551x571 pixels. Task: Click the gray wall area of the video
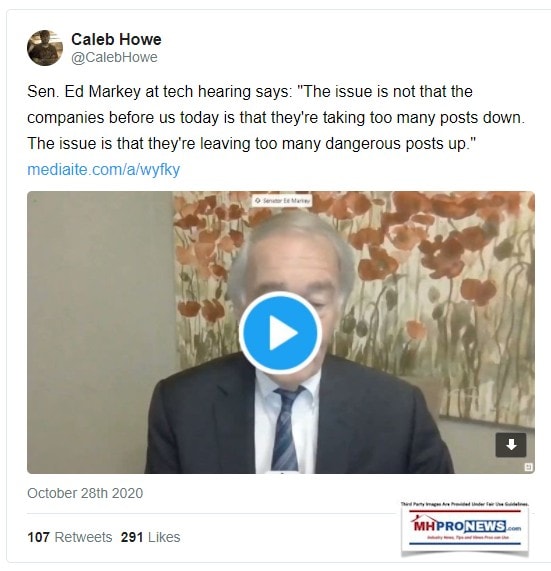[x=98, y=328]
